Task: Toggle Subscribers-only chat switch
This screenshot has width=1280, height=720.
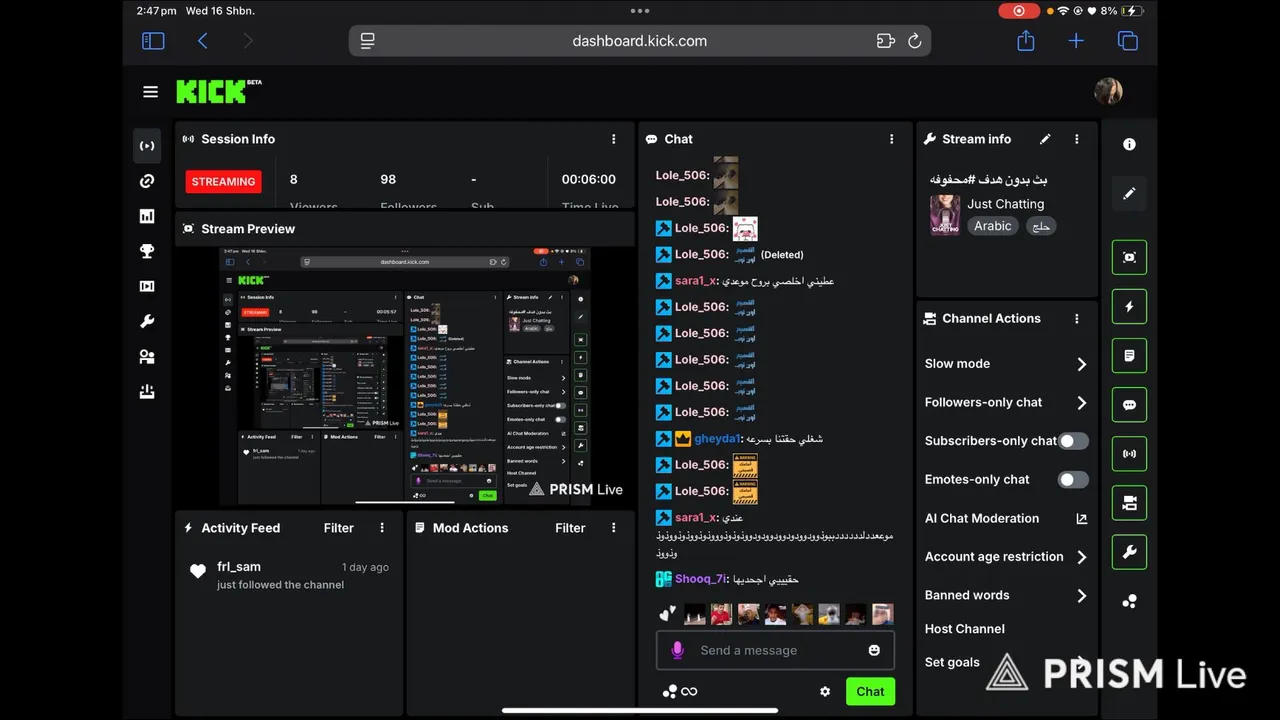Action: (x=1073, y=441)
